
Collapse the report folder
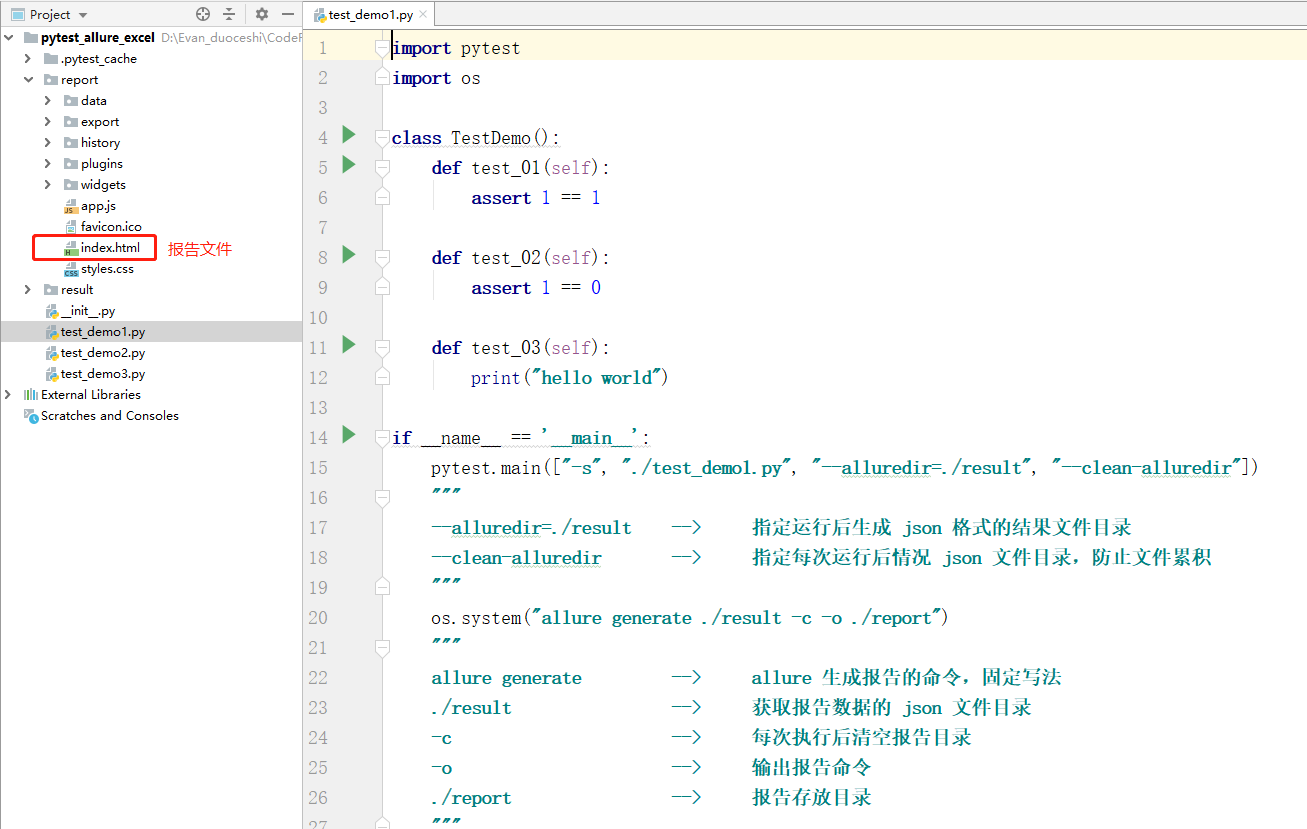[28, 80]
